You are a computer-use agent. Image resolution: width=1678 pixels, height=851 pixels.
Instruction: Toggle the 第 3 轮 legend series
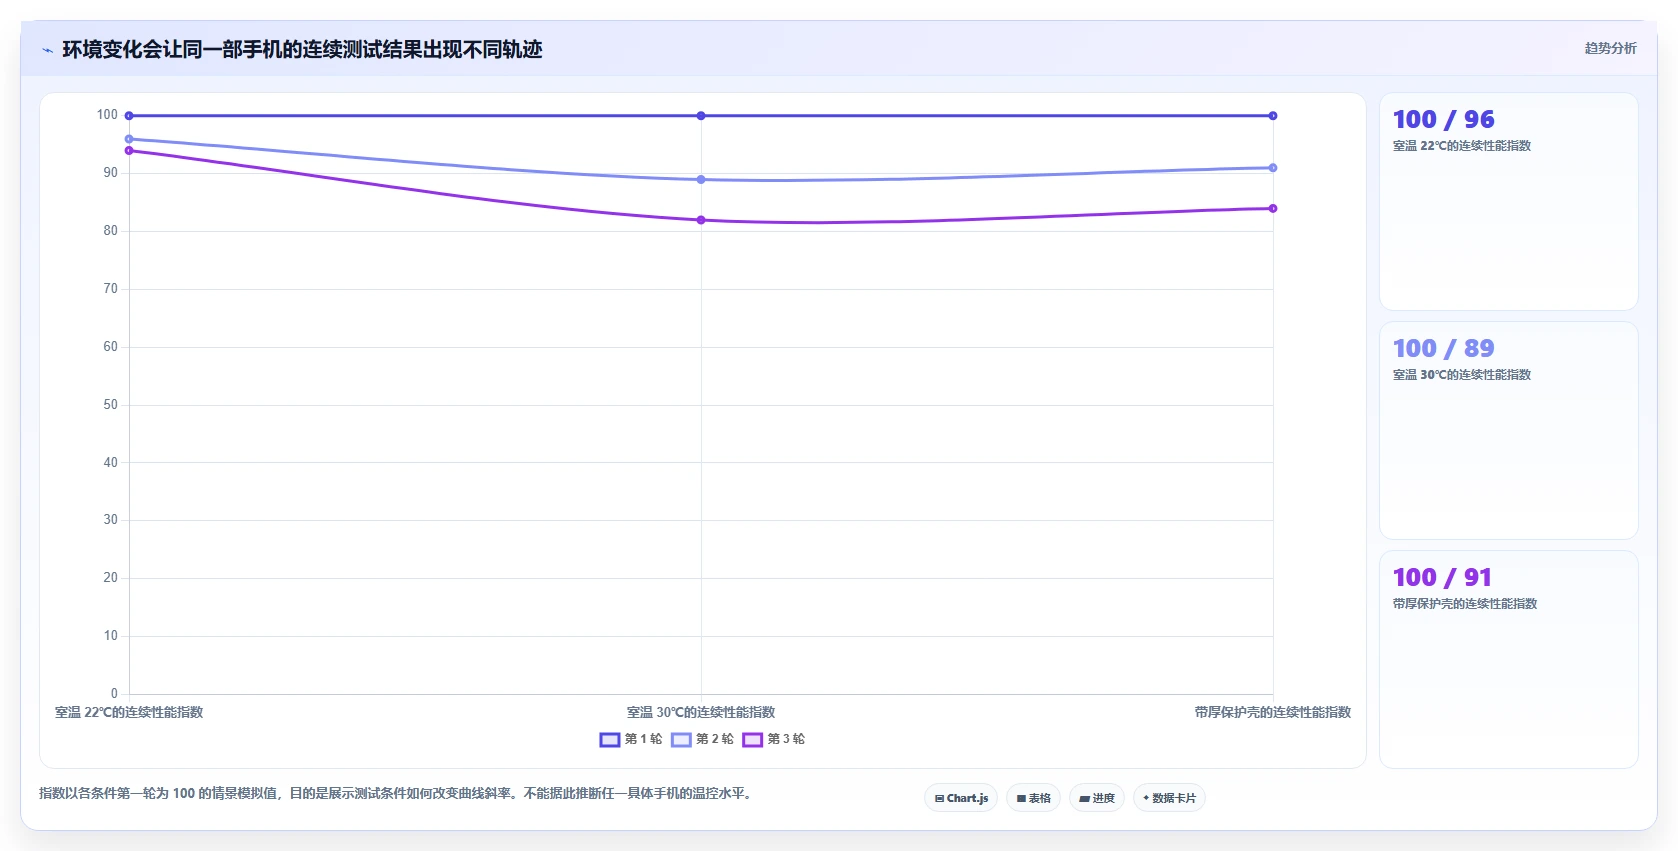coord(773,739)
